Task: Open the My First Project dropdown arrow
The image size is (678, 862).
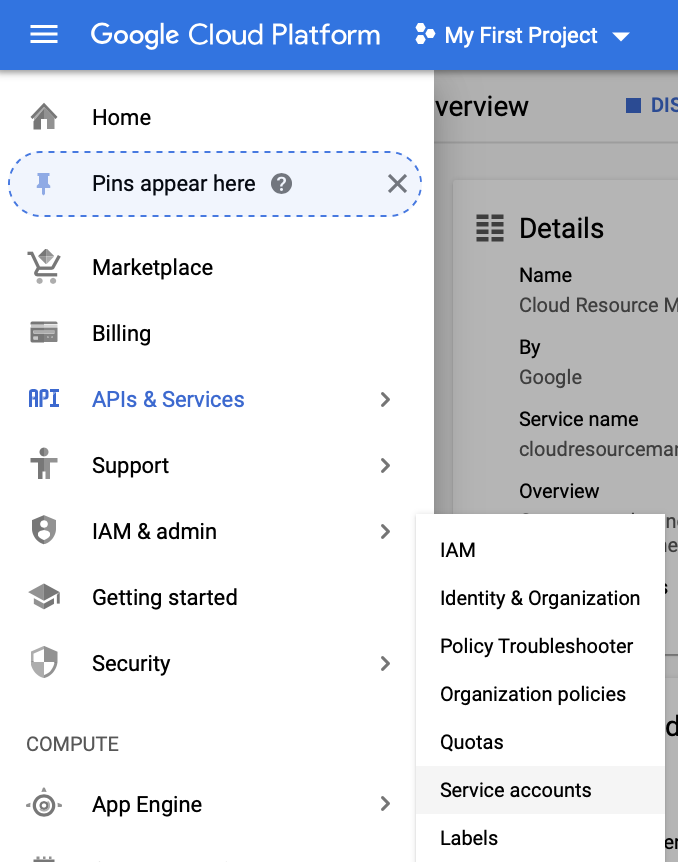Action: (x=621, y=37)
